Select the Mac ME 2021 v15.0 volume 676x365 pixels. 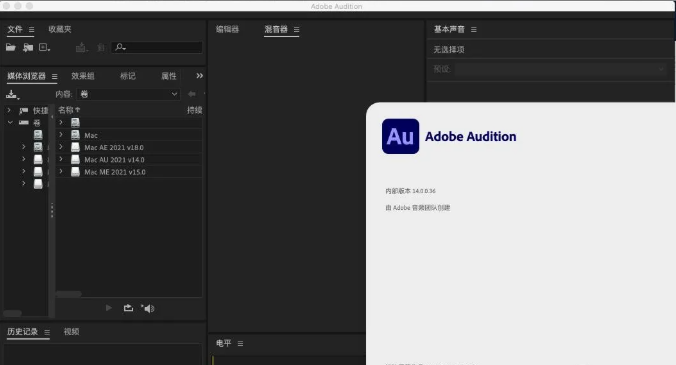(115, 172)
